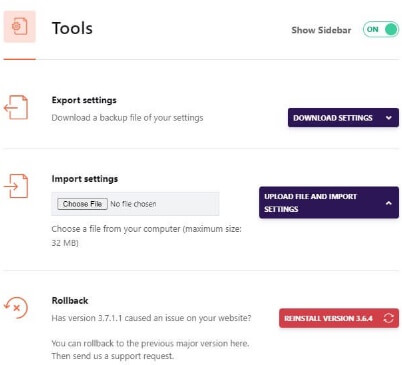
Task: Click the Tools page icon
Action: tap(19, 27)
